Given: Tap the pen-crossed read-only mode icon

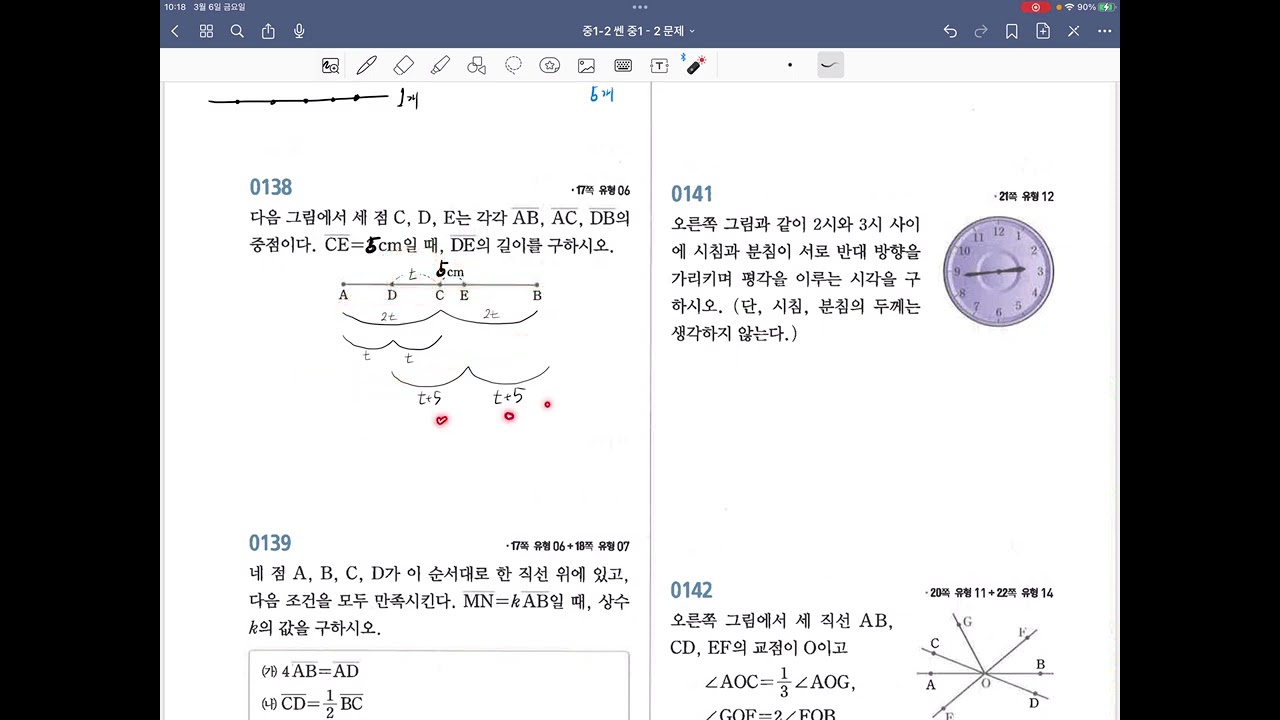Looking at the screenshot, I should tap(1074, 31).
